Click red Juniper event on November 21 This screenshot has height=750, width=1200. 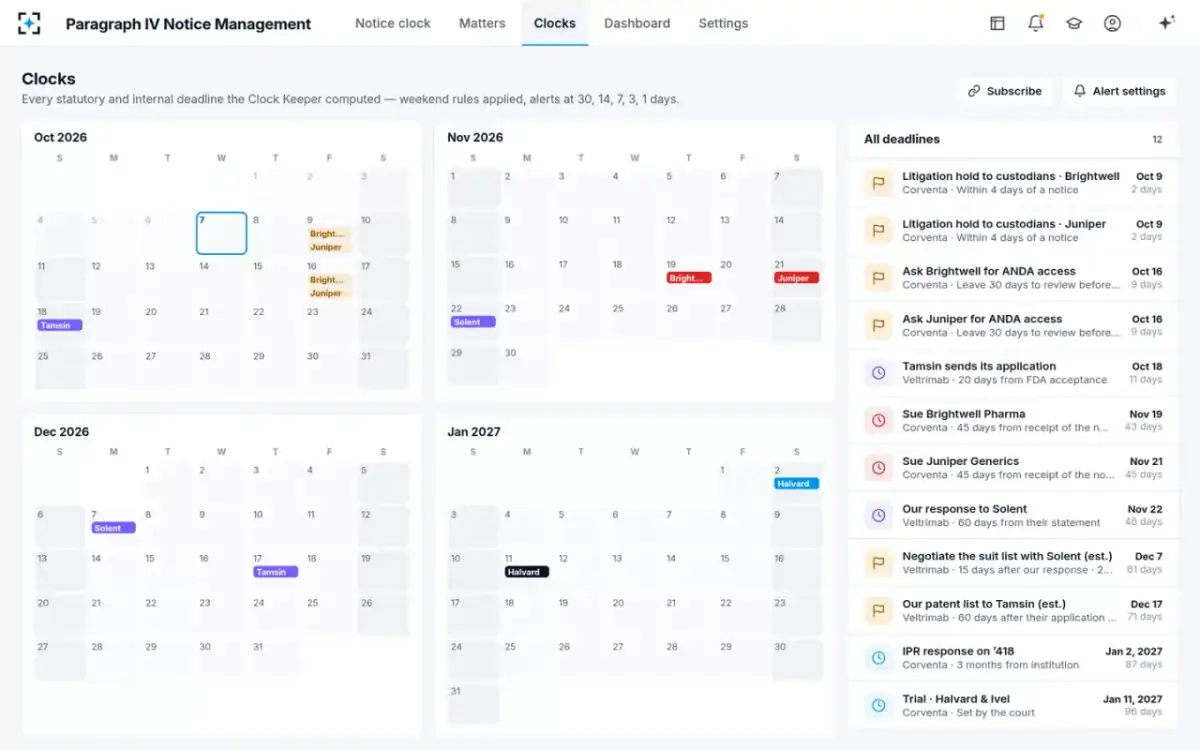[x=797, y=278]
